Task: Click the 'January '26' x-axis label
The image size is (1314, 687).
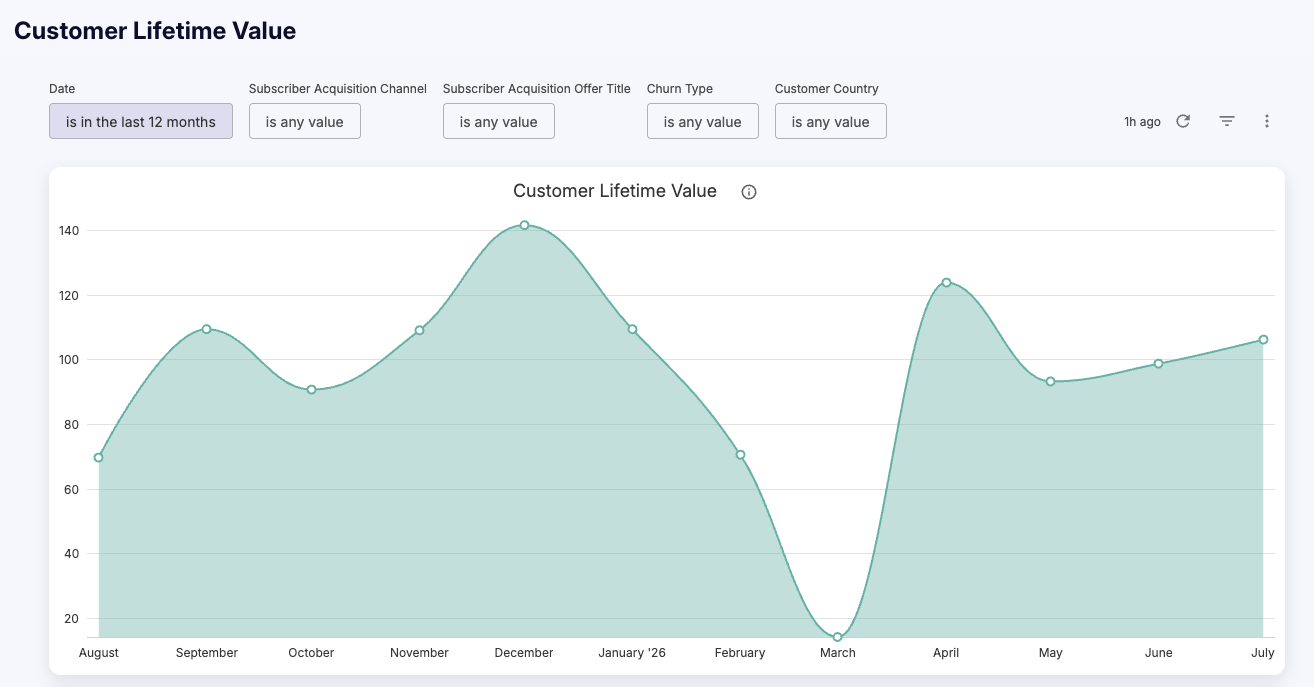Action: [632, 653]
